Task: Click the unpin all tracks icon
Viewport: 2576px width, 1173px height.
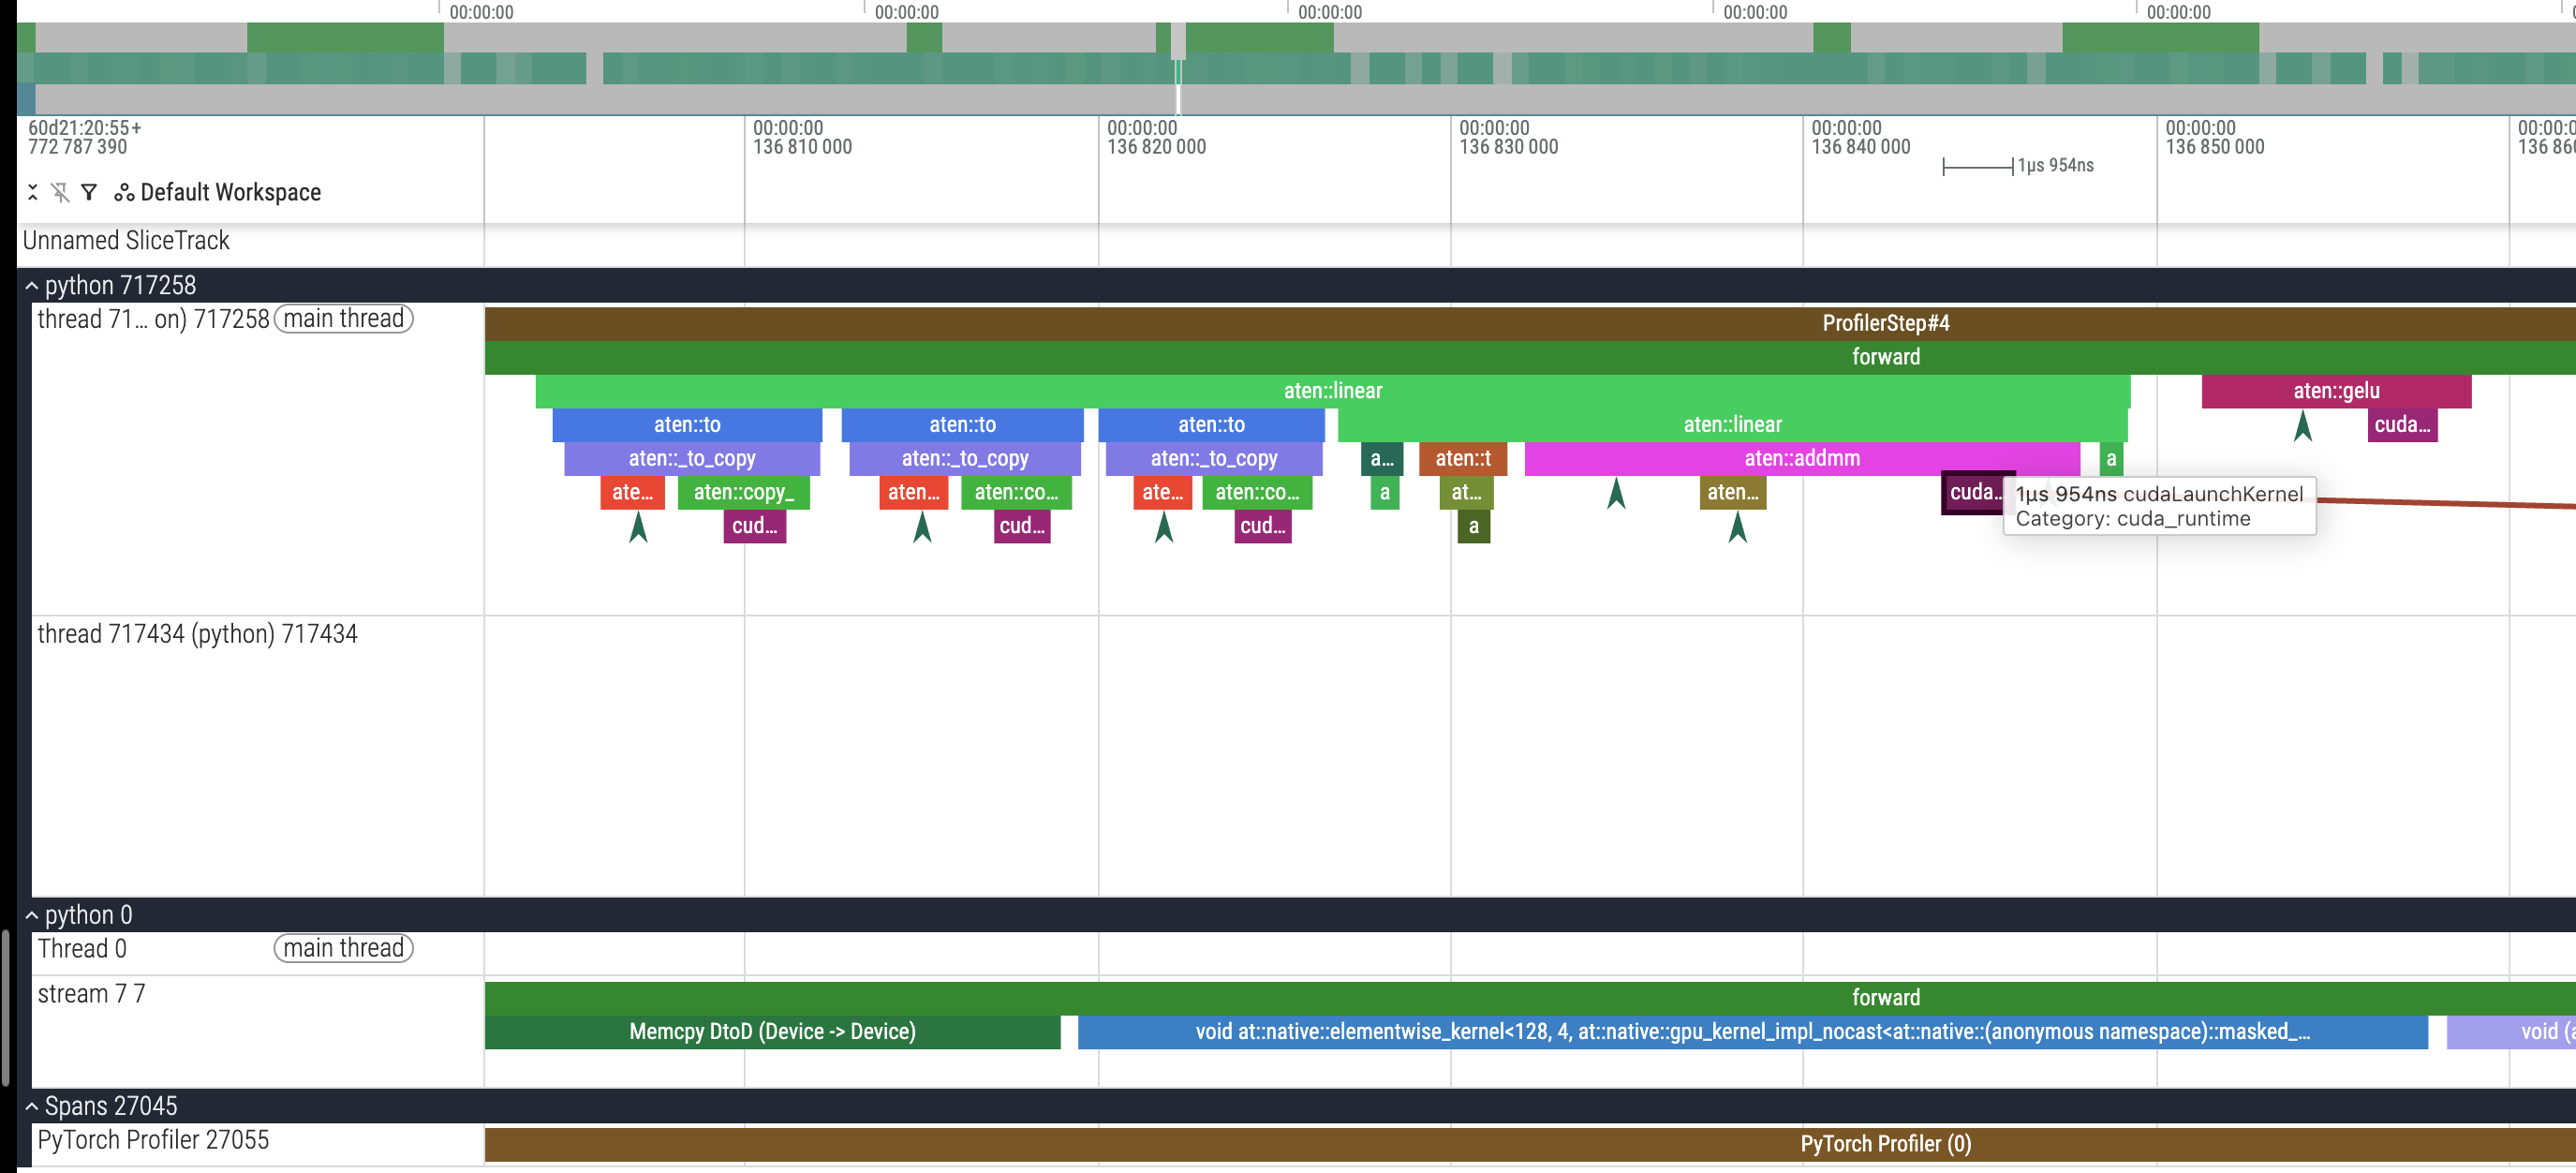Action: pyautogui.click(x=61, y=192)
